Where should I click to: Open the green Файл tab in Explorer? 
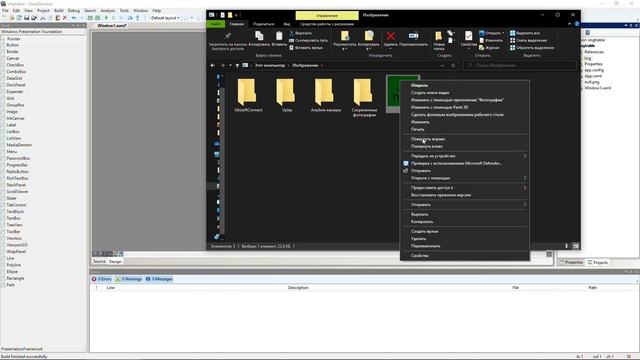click(216, 24)
